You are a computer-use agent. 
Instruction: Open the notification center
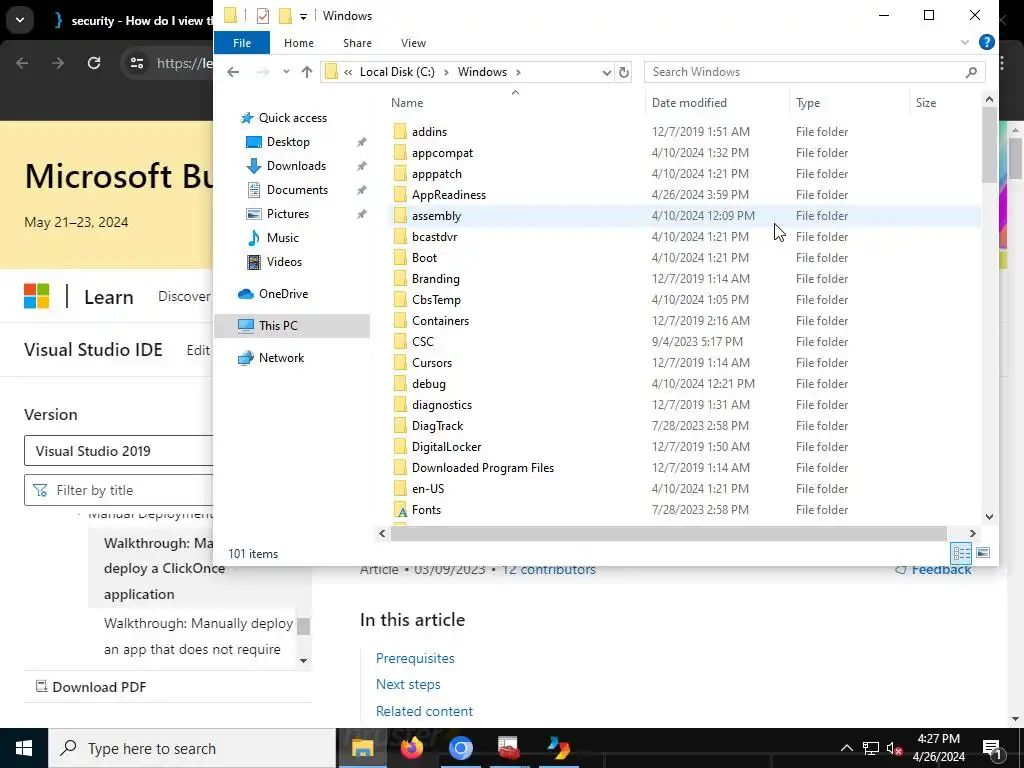pos(991,748)
